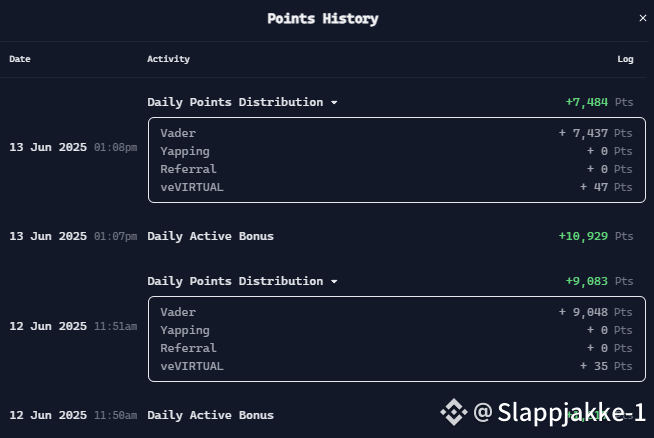Select the Date column header
The height and width of the screenshot is (438, 654).
click(20, 59)
